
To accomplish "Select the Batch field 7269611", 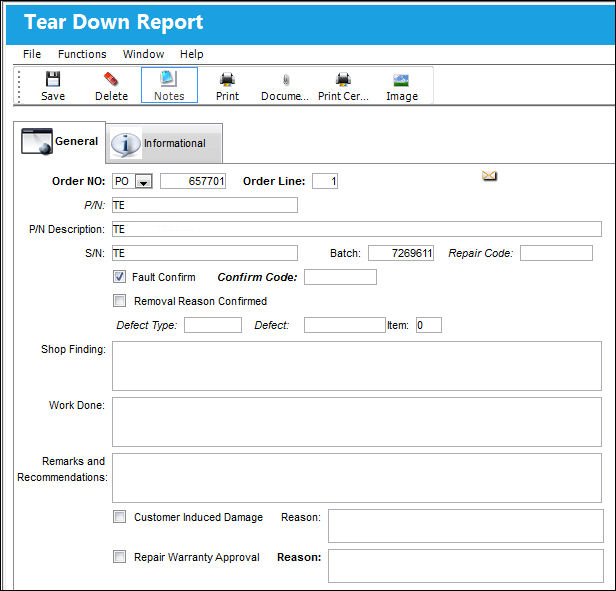I will (401, 253).
